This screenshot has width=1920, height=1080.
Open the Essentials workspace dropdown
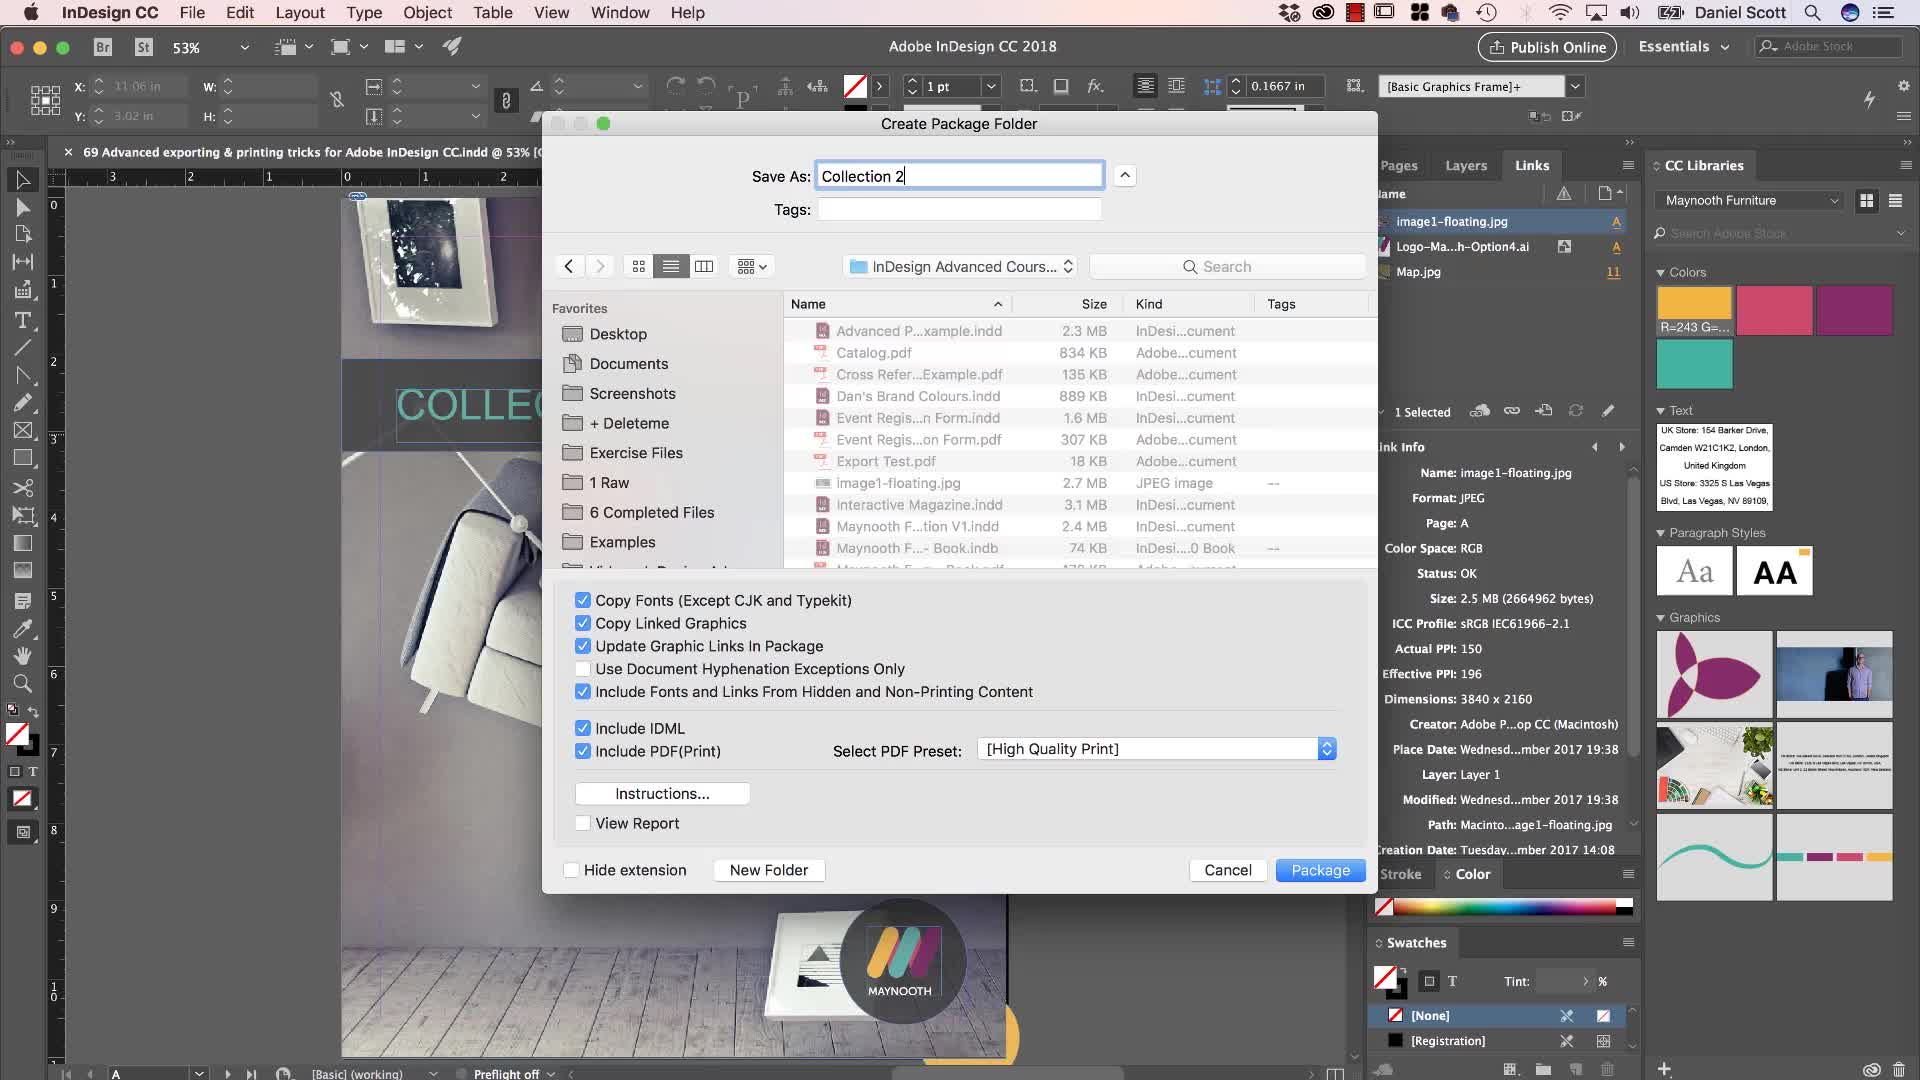click(1683, 47)
